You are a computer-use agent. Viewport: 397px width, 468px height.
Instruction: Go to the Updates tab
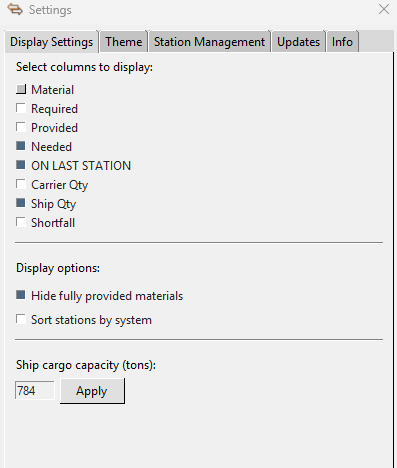click(x=298, y=42)
